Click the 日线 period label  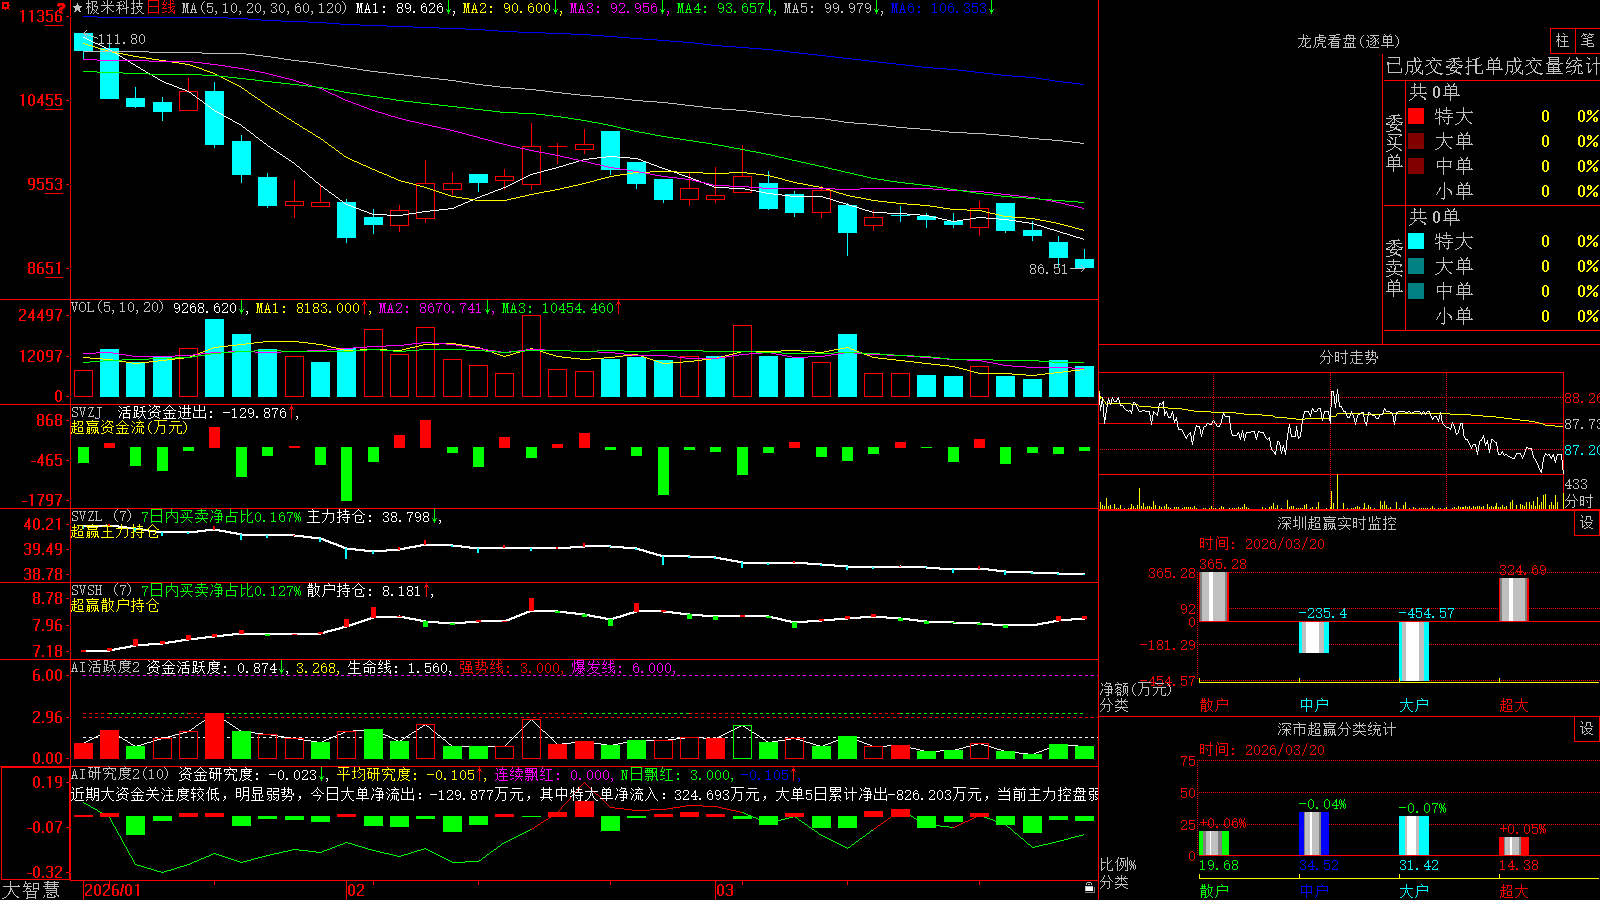(x=161, y=8)
